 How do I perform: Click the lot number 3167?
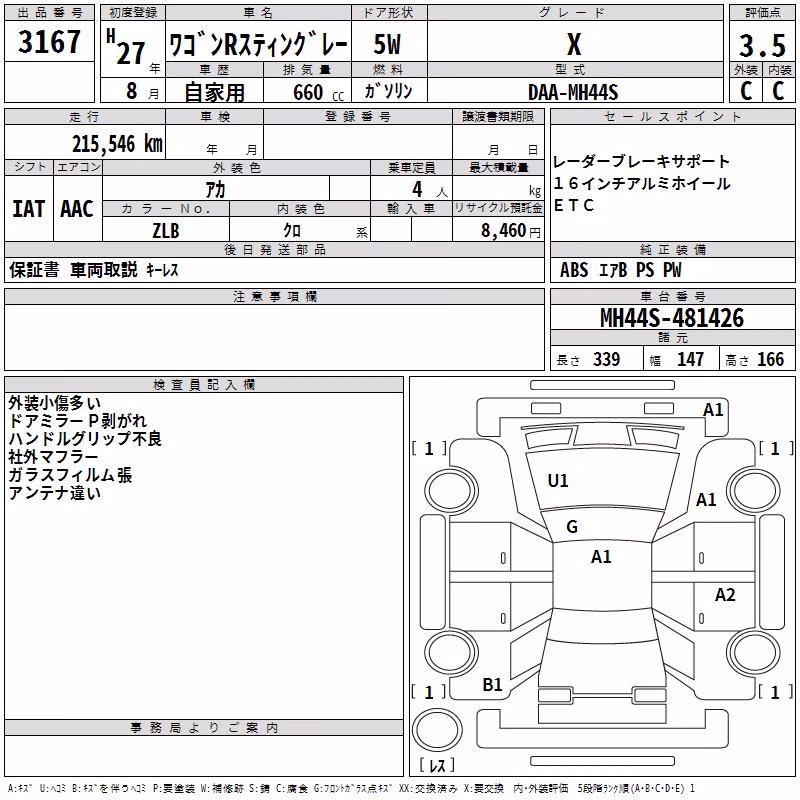(49, 42)
